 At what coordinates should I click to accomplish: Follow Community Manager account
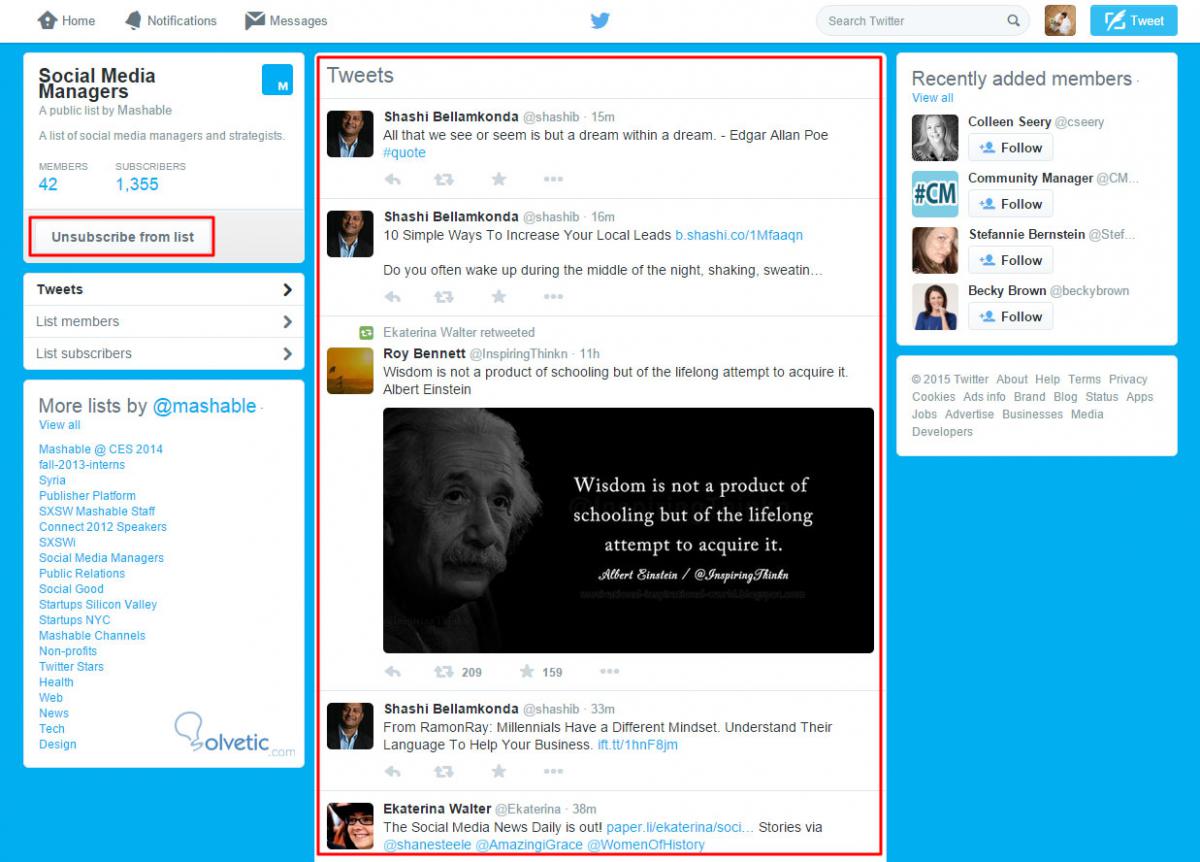pyautogui.click(x=1010, y=204)
